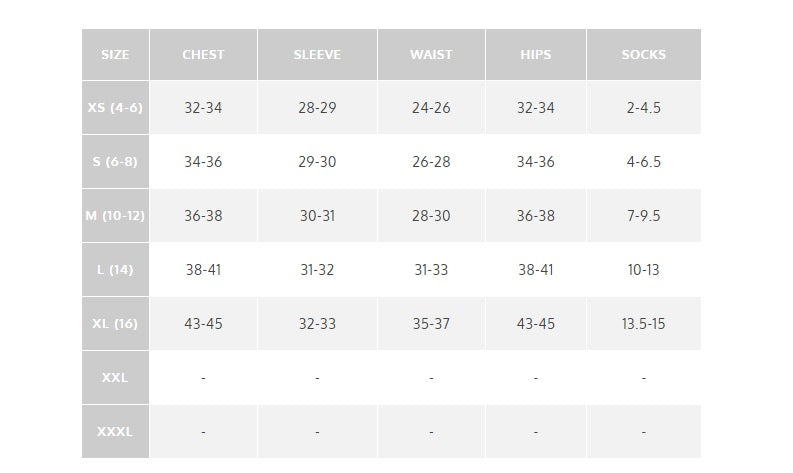The image size is (793, 473).
Task: Click the XS chest value 32-34
Action: pyautogui.click(x=203, y=108)
